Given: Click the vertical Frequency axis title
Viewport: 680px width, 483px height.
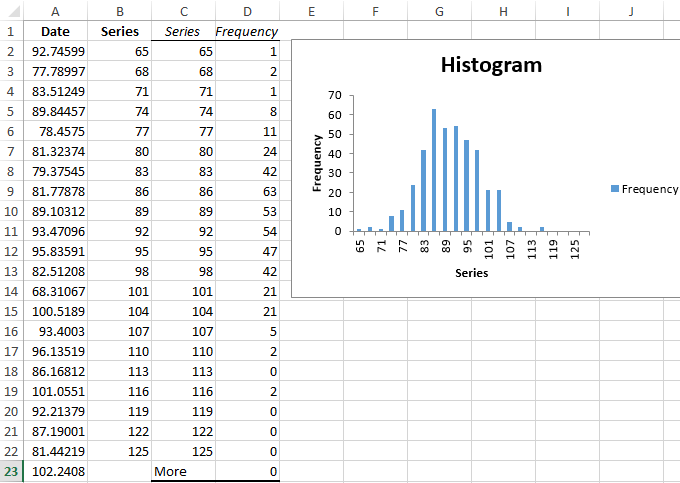Looking at the screenshot, I should click(317, 162).
